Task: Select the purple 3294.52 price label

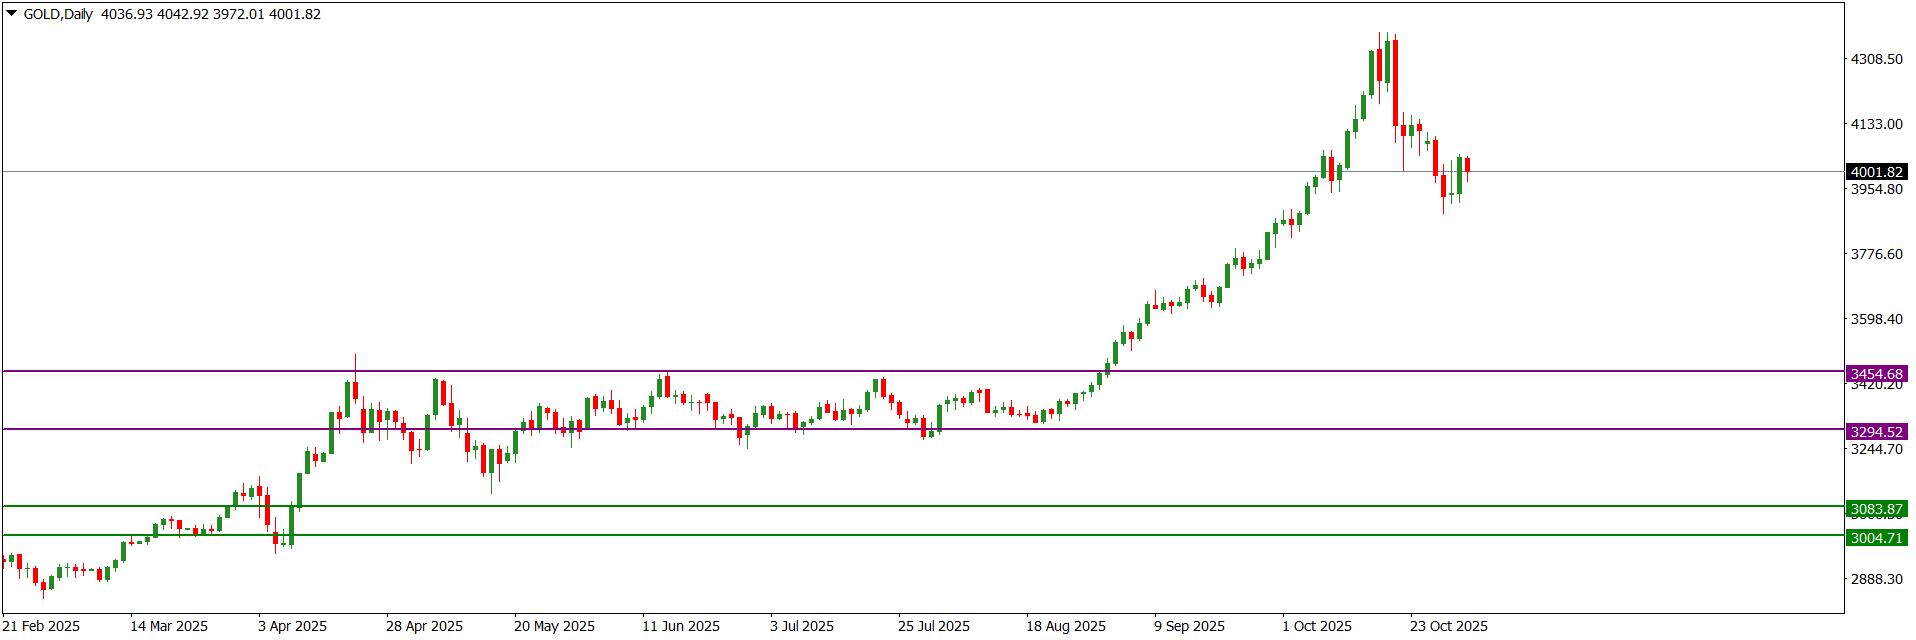Action: point(1876,432)
